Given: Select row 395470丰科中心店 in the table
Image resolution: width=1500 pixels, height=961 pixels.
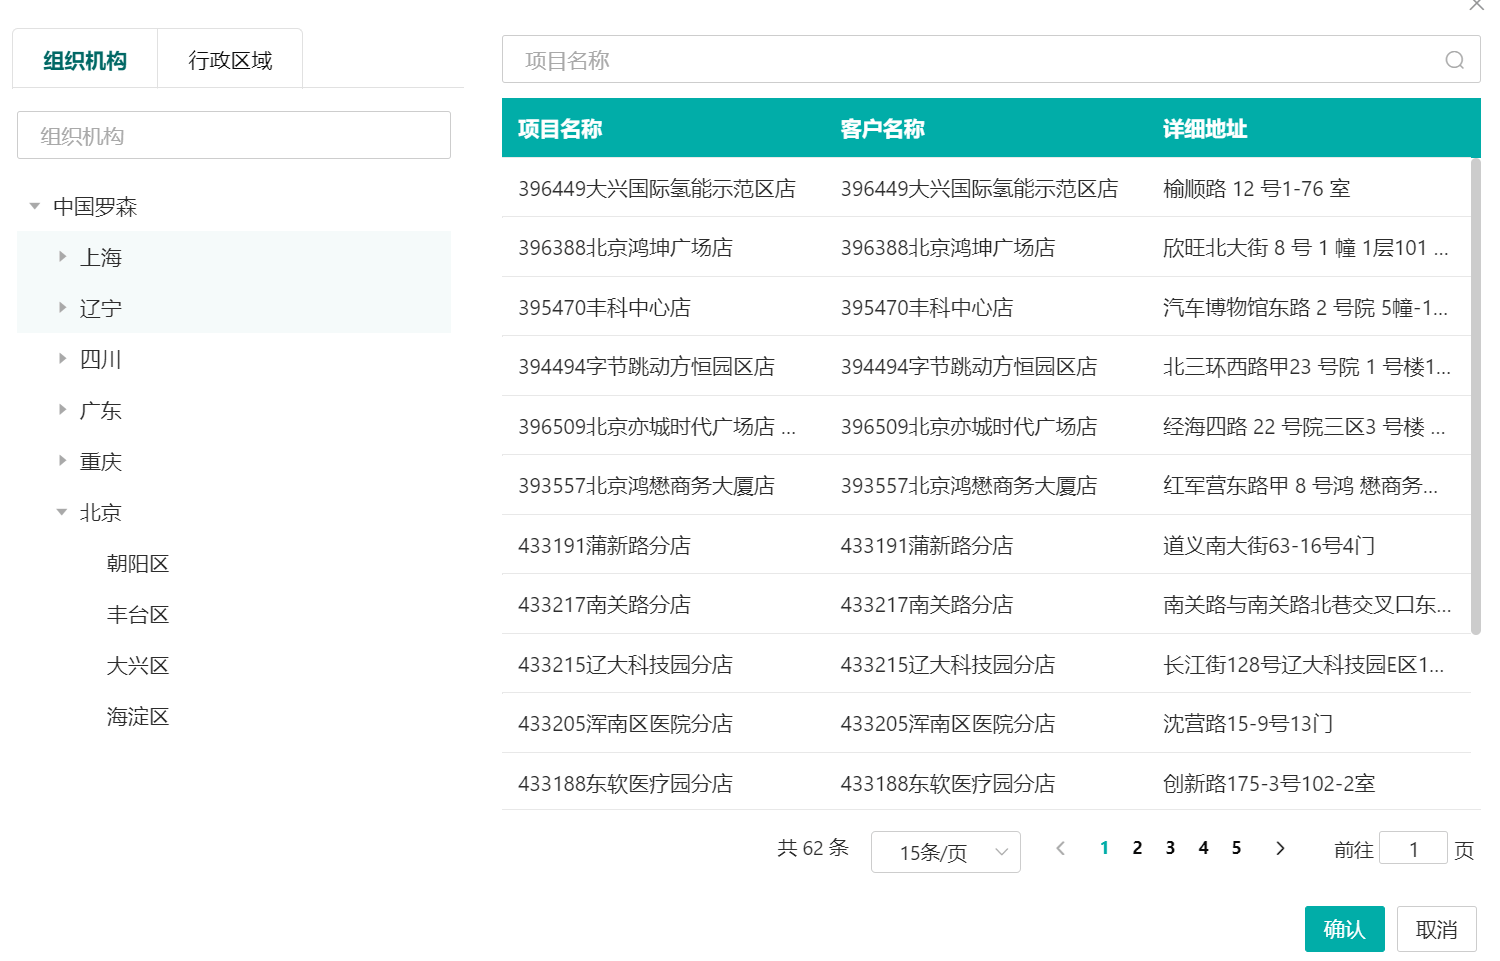Looking at the screenshot, I should 604,307.
